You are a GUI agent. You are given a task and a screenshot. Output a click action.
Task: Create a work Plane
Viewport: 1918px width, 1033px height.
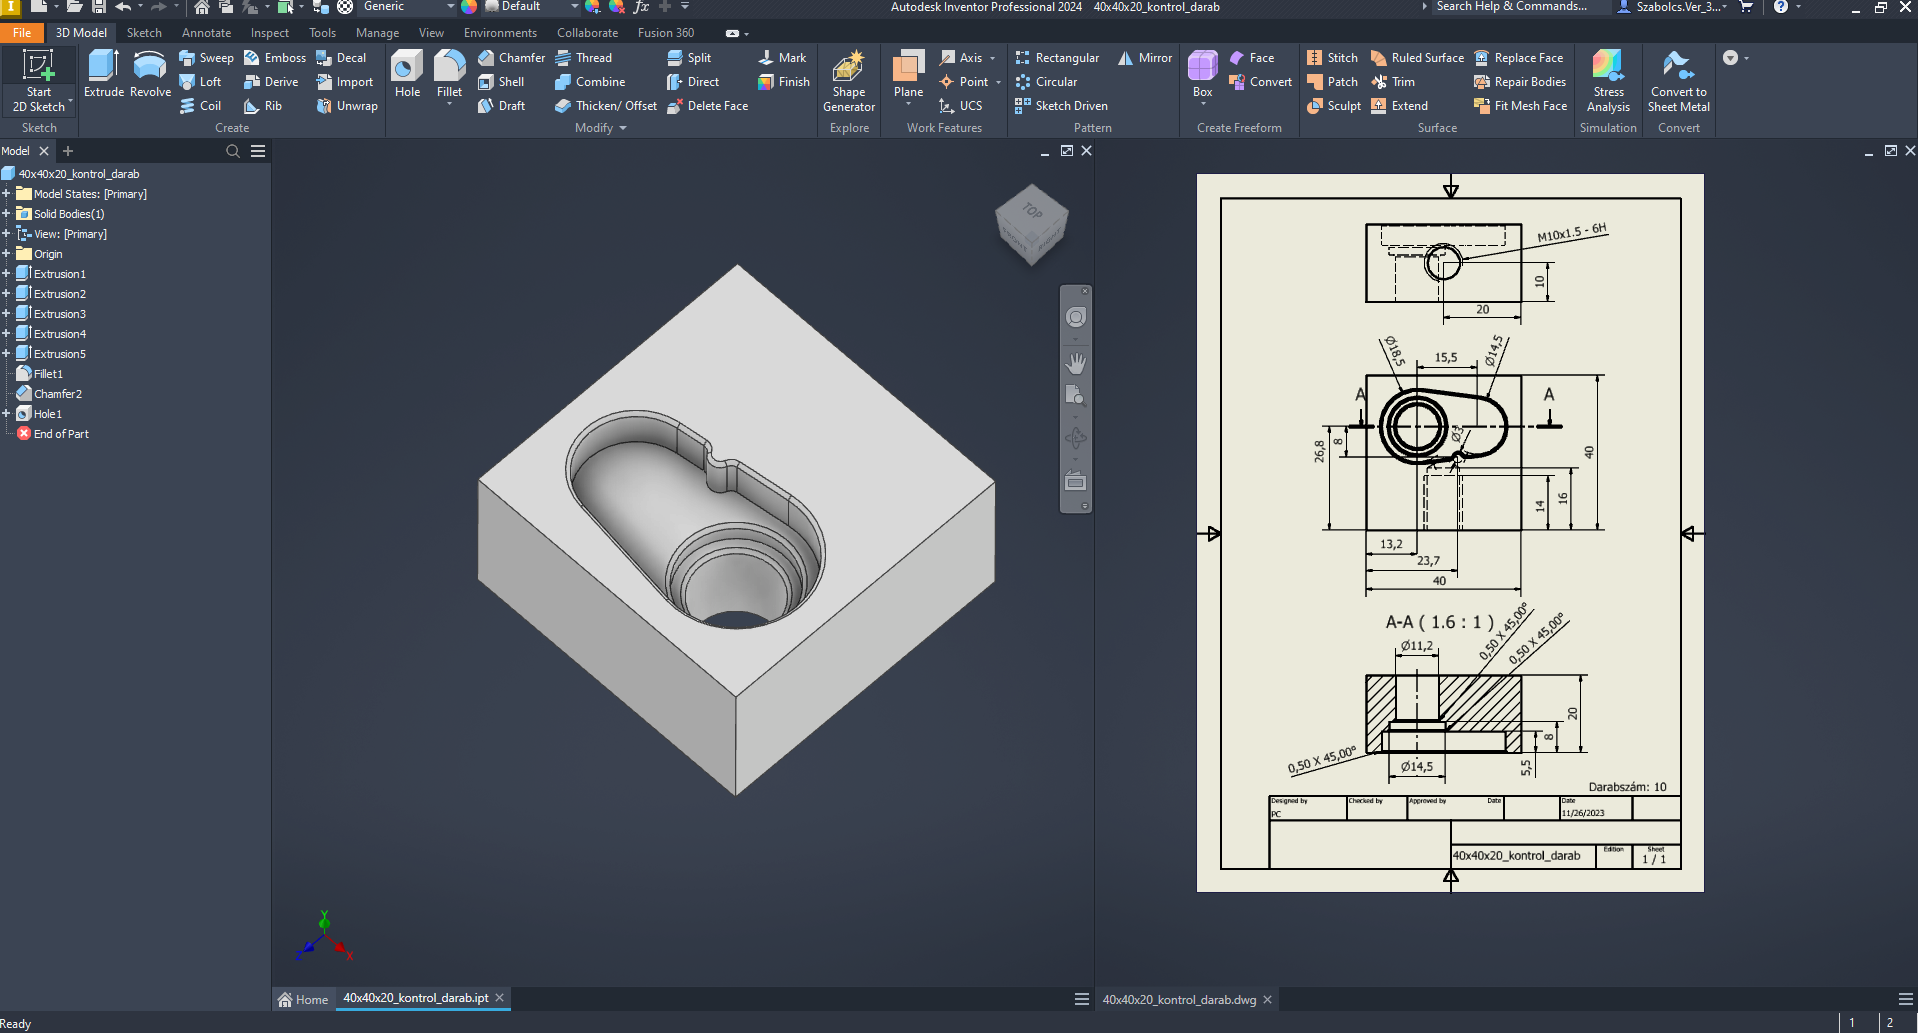pyautogui.click(x=908, y=74)
